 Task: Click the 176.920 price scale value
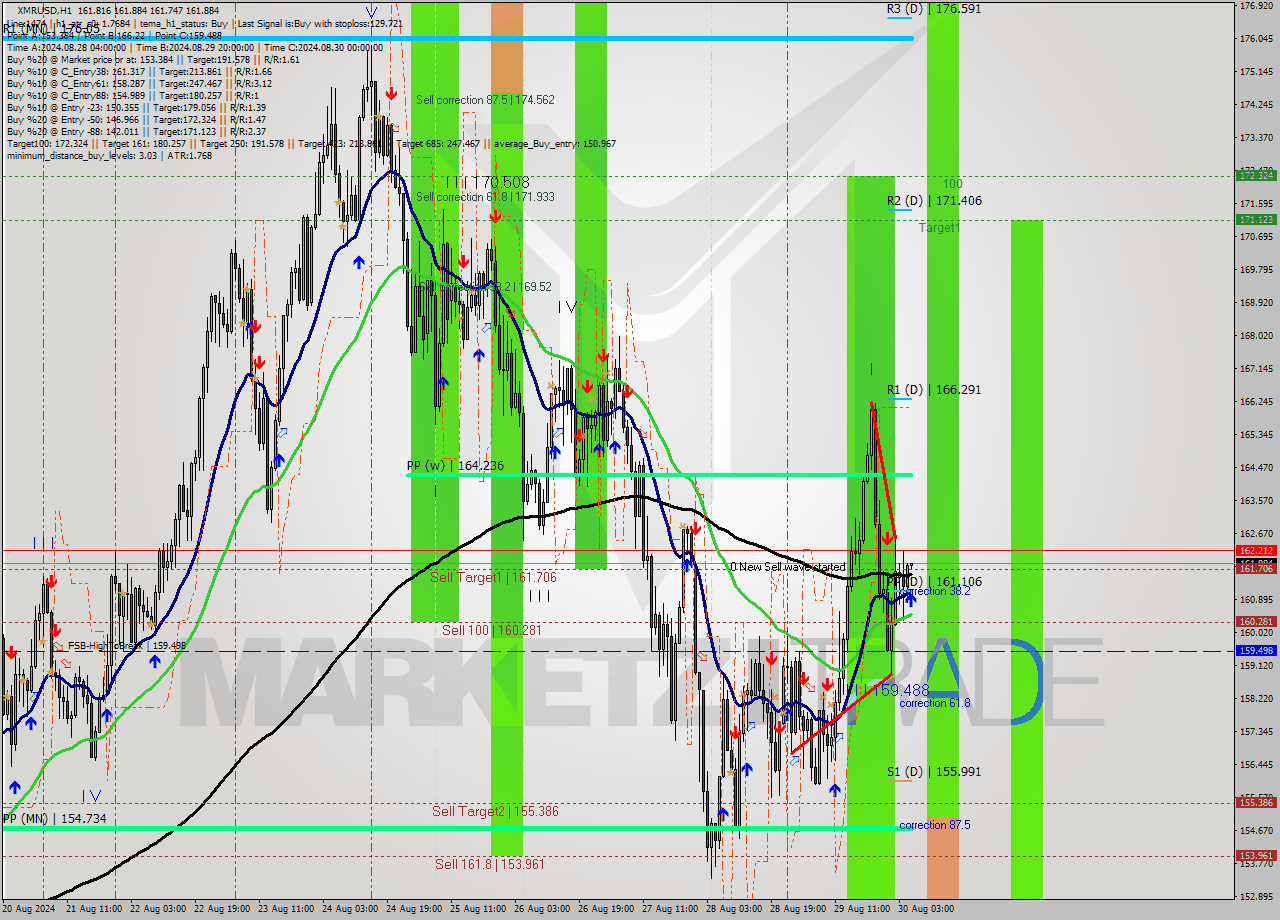1256,6
